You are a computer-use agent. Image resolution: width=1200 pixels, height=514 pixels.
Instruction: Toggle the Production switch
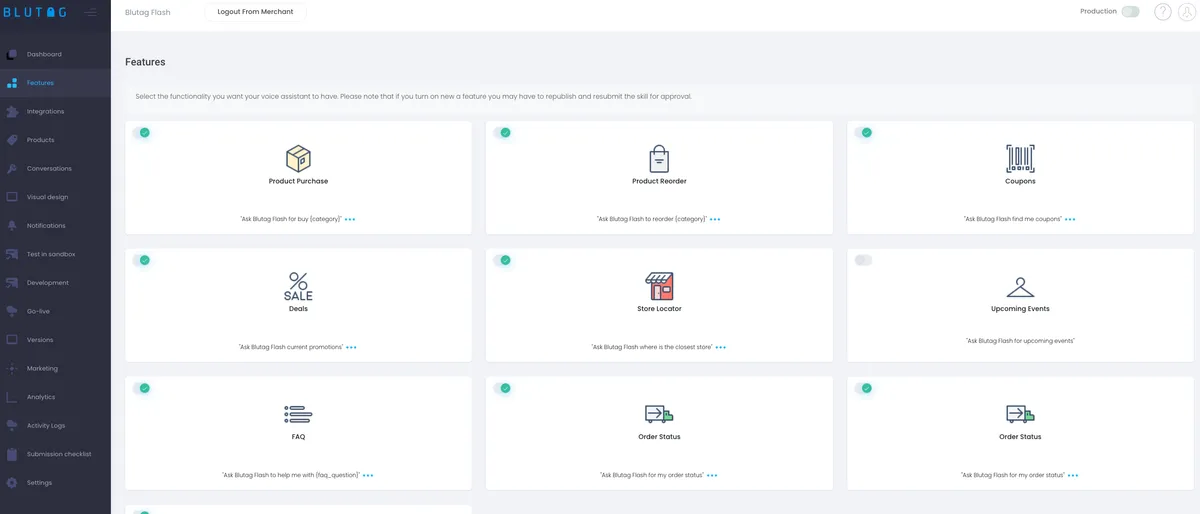tap(1130, 12)
